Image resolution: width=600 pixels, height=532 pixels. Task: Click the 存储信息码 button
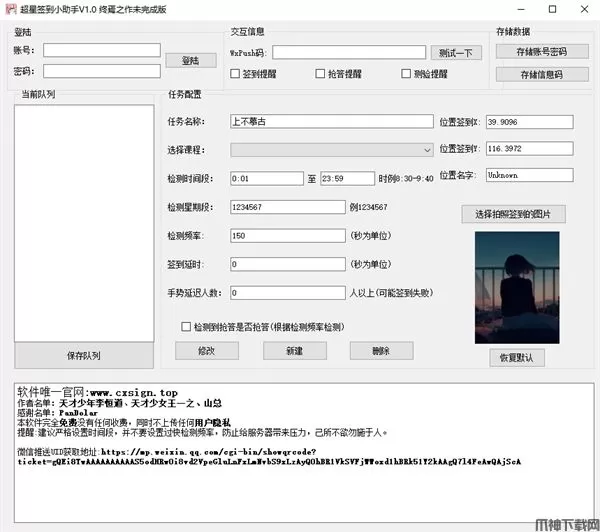click(542, 75)
